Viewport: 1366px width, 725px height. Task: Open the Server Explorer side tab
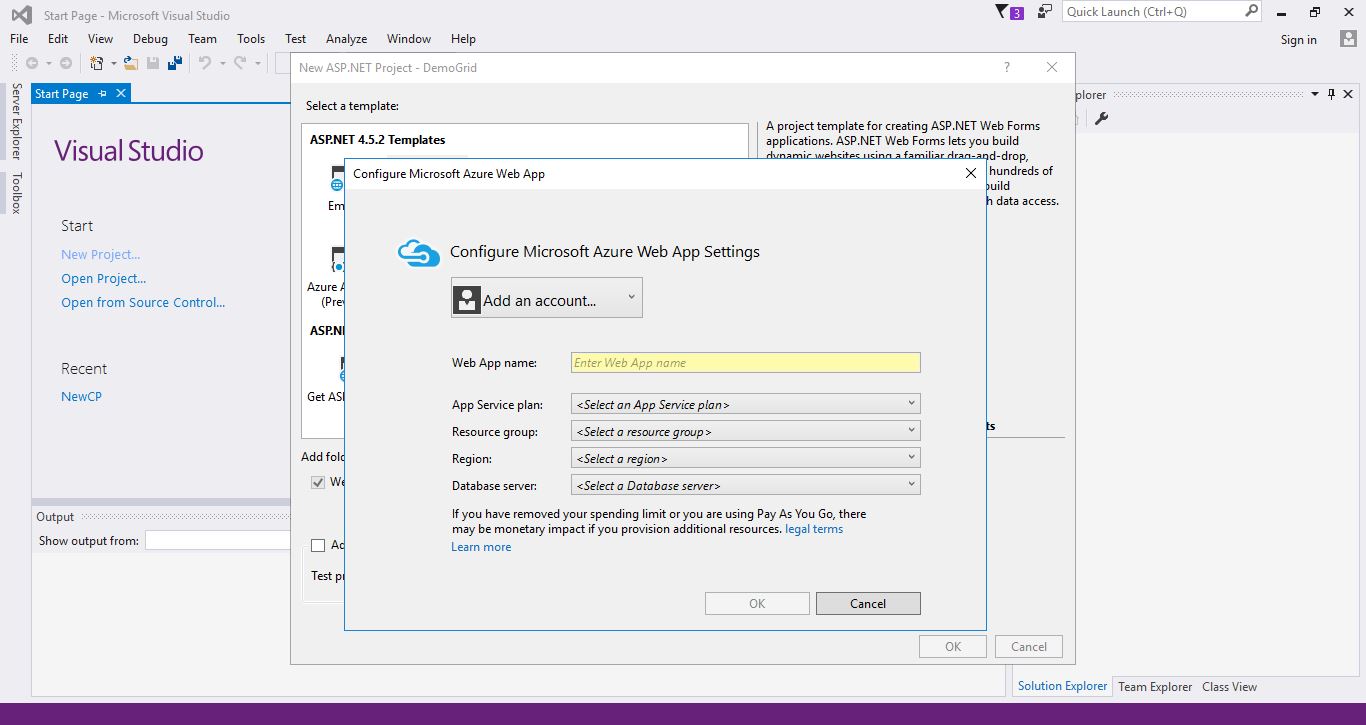pos(16,122)
